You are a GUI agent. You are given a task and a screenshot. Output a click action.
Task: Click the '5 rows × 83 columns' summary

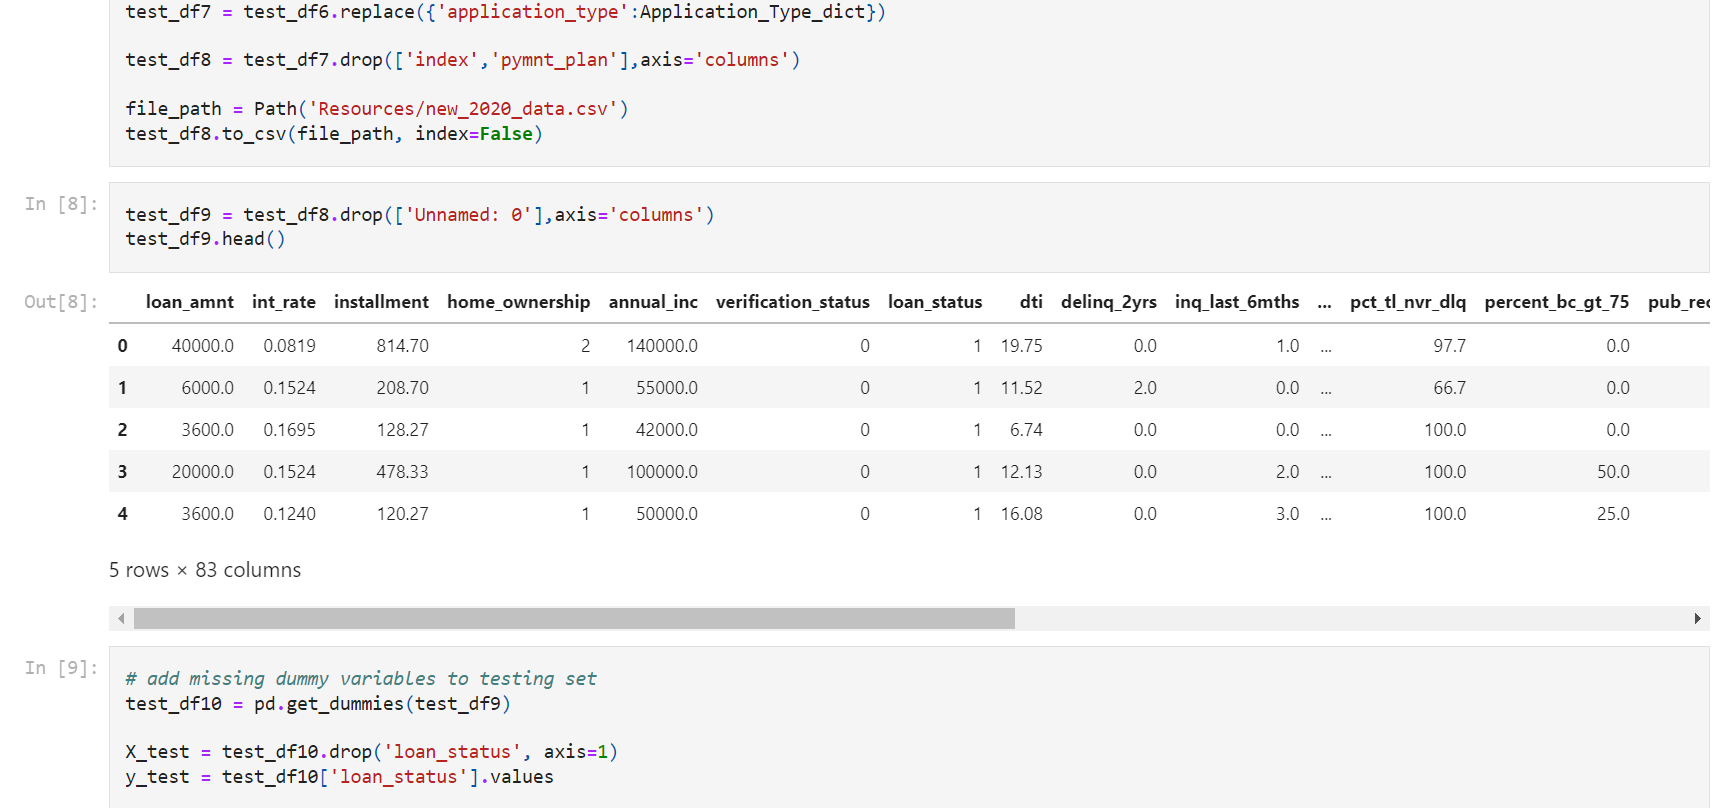click(205, 570)
